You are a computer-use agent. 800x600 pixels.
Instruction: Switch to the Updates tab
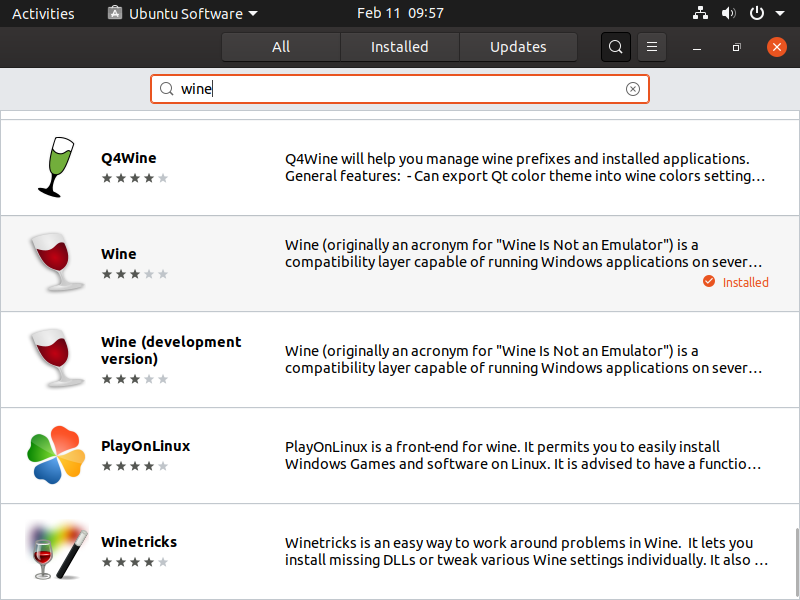coord(518,47)
